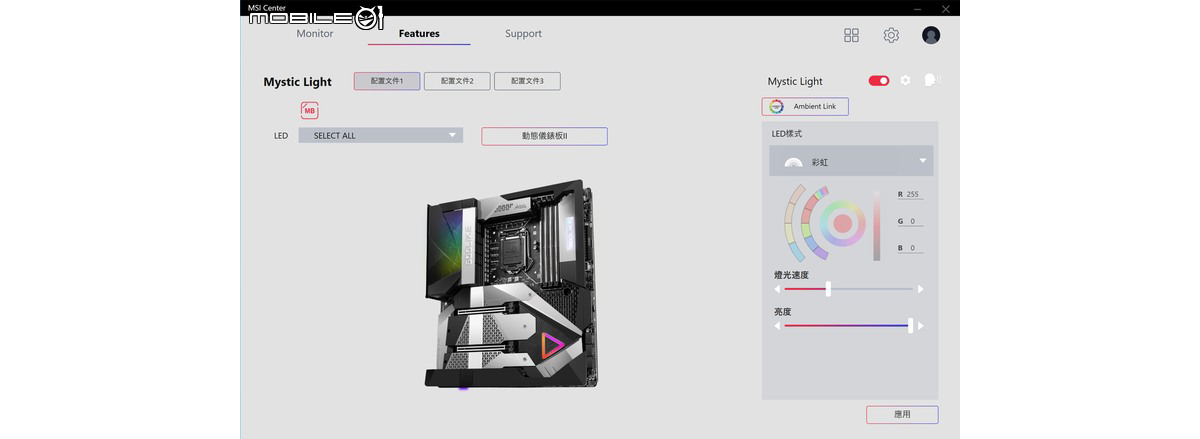Click the 動態儀錶板II button
The height and width of the screenshot is (439, 1200).
click(544, 136)
